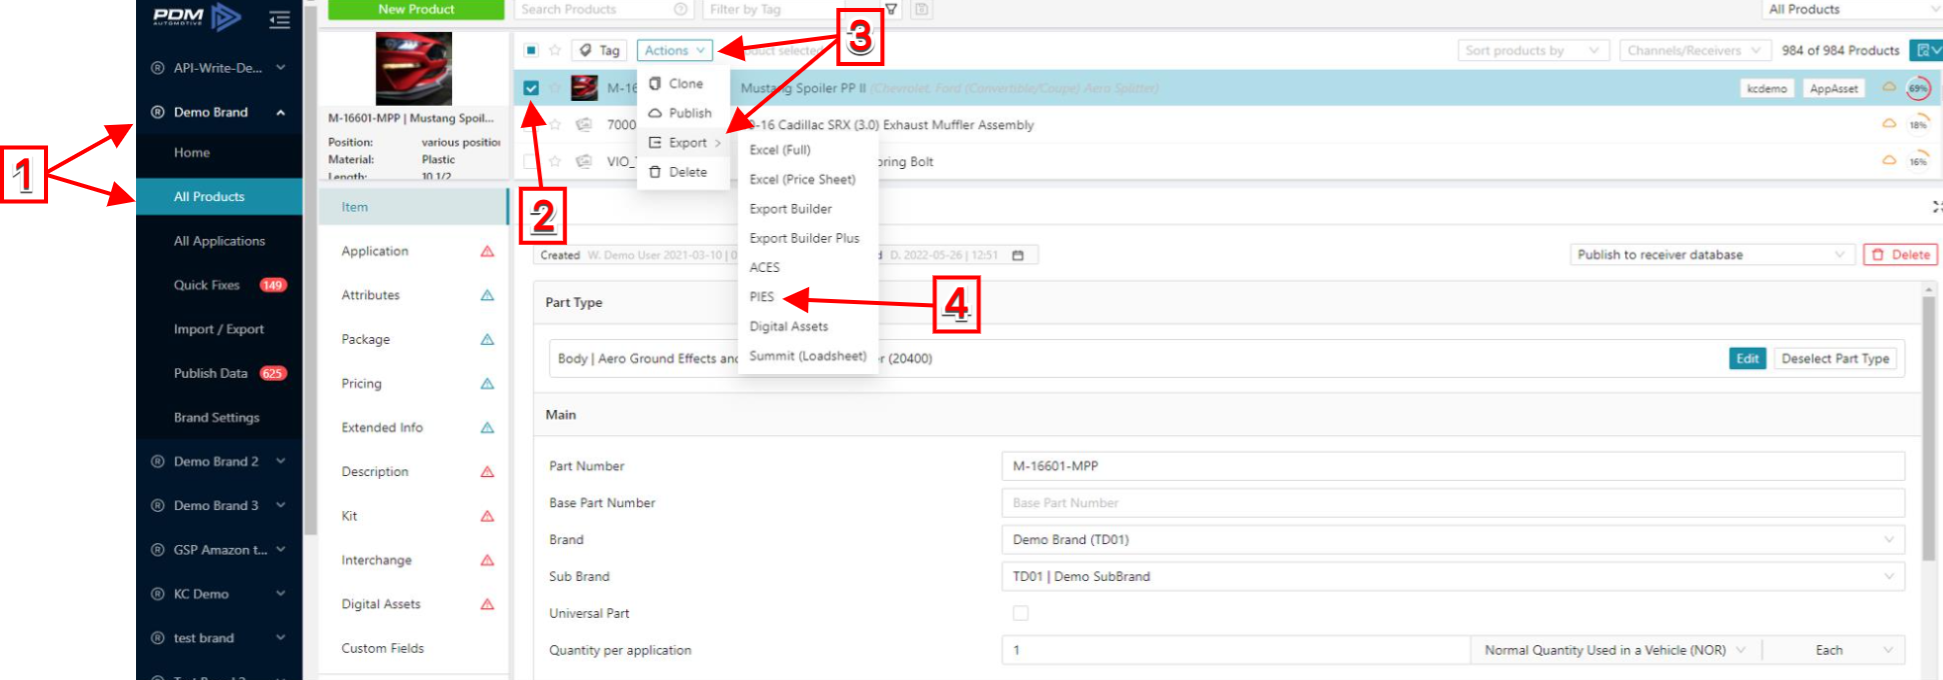Click Deselect Part Type button

(1835, 359)
